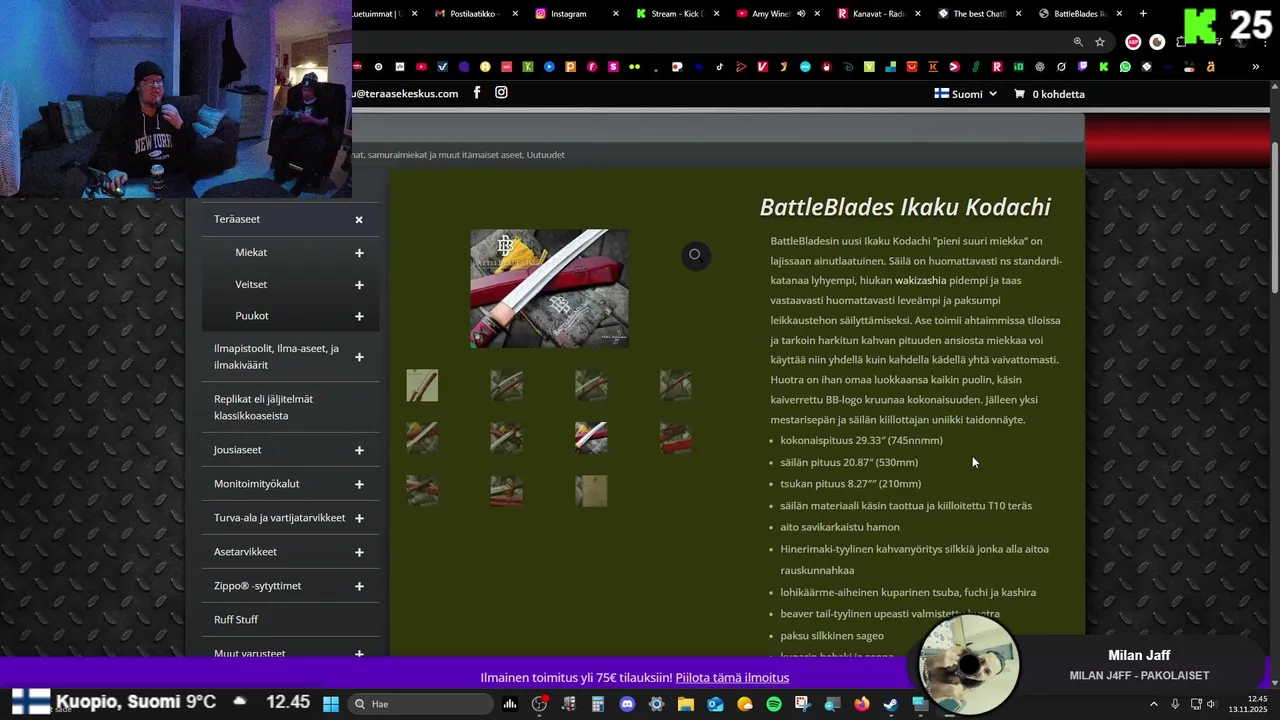Switch to the Stream - Kick tab
Viewport: 1280px width, 720px height.
pyautogui.click(x=677, y=14)
